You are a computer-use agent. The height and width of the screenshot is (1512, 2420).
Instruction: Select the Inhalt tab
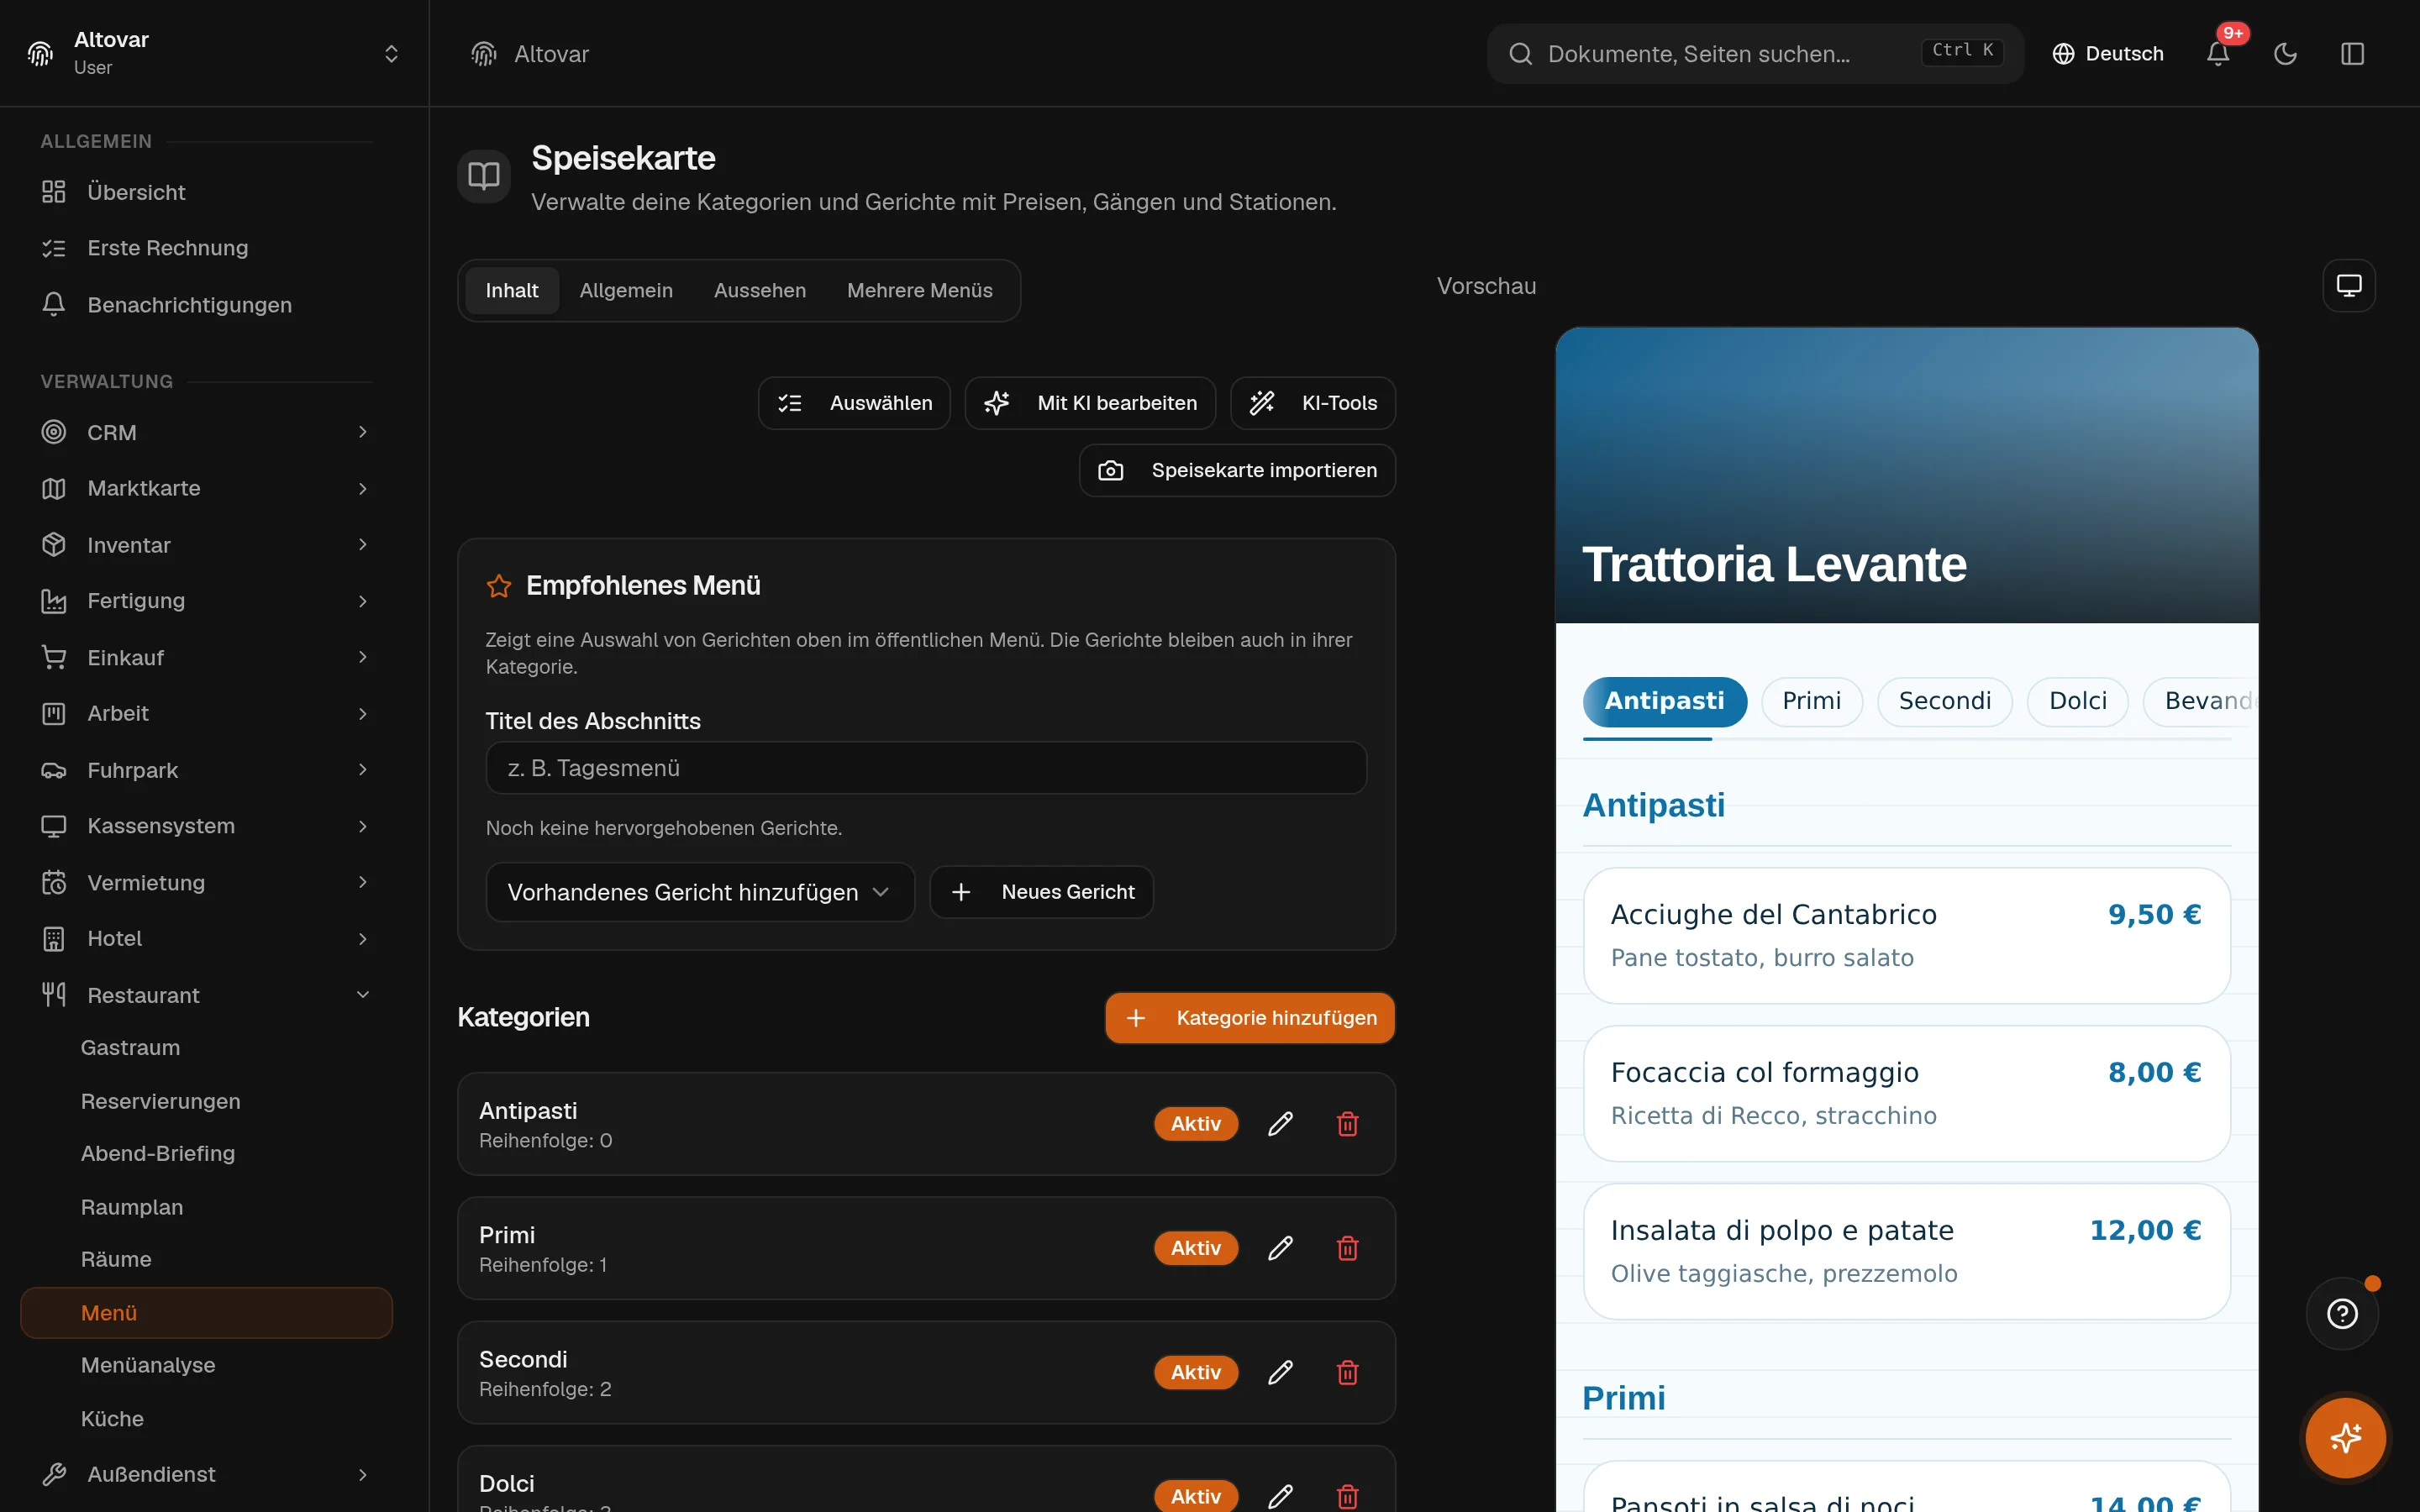point(512,291)
